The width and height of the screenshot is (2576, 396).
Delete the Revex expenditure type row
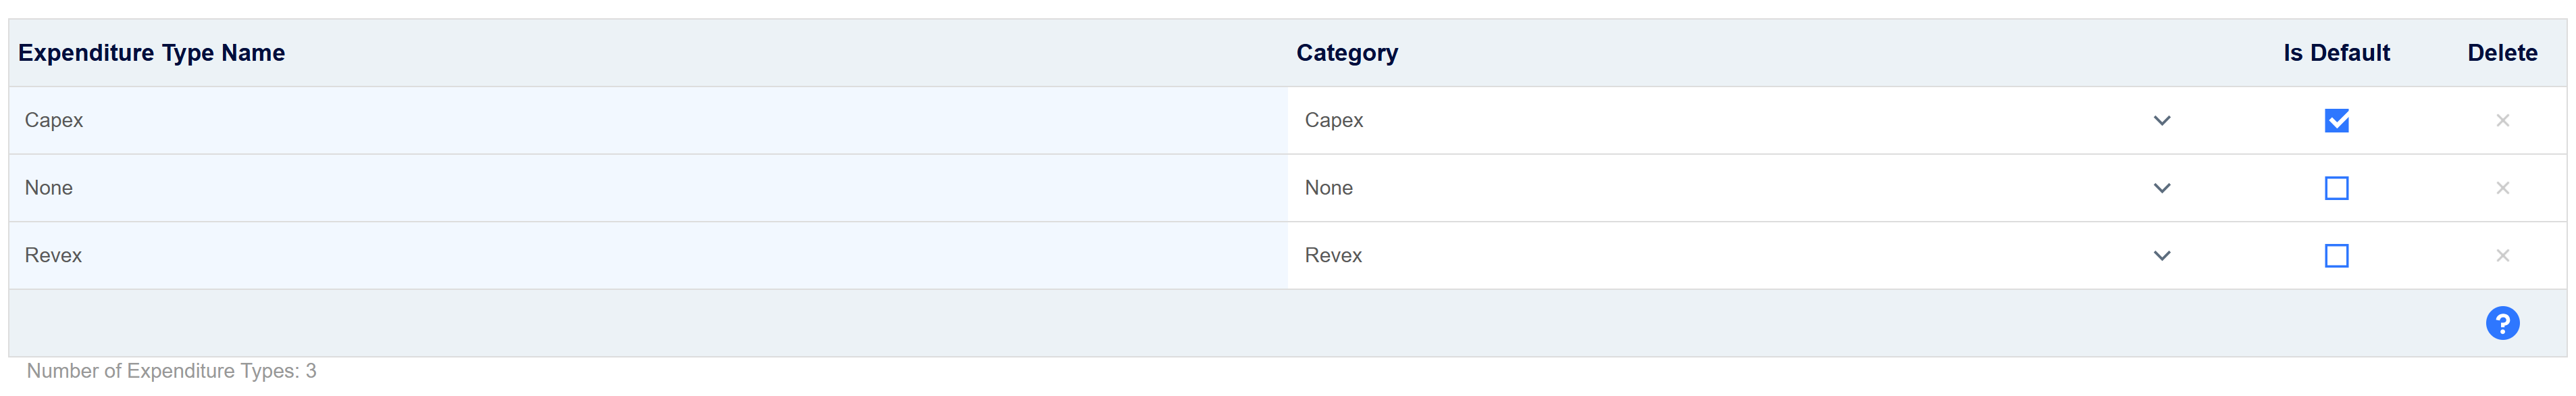[x=2502, y=256]
